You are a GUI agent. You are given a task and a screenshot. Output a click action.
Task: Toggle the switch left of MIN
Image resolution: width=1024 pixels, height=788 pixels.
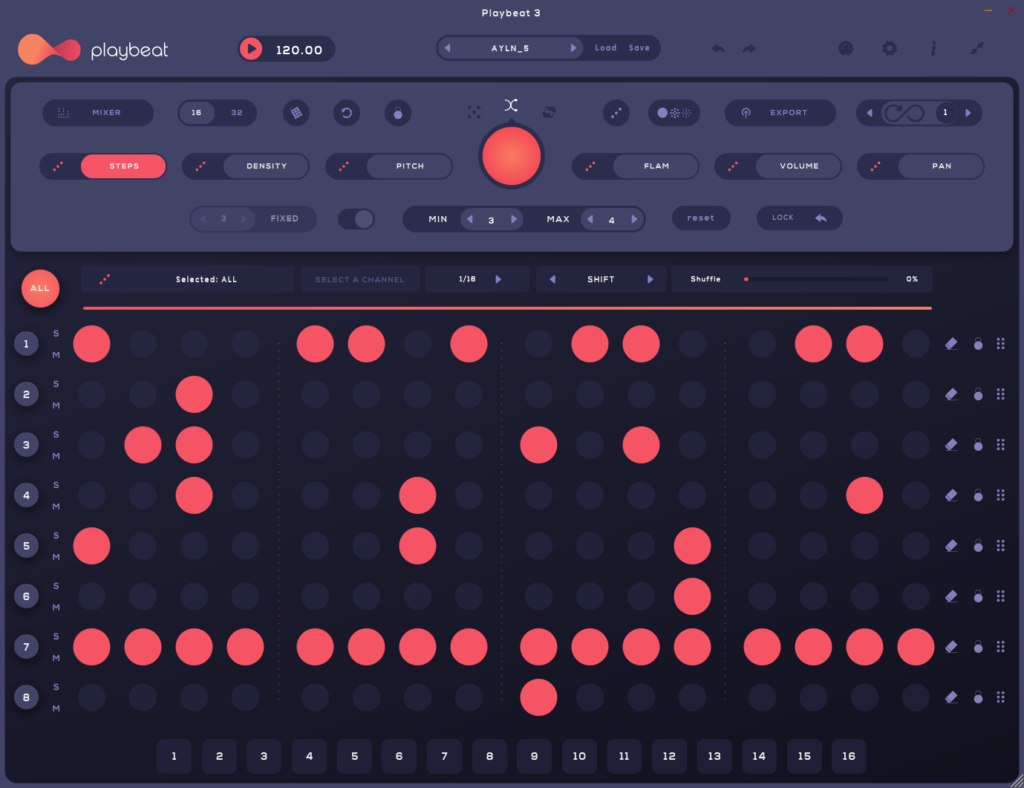[x=357, y=219]
